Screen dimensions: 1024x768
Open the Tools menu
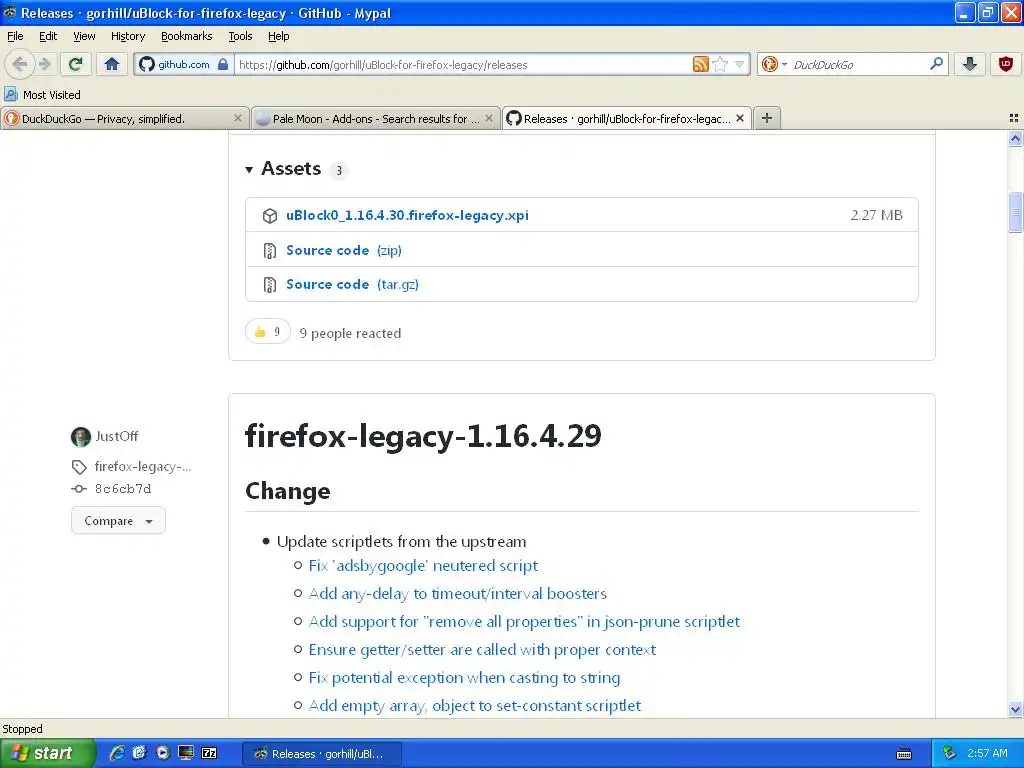240,36
